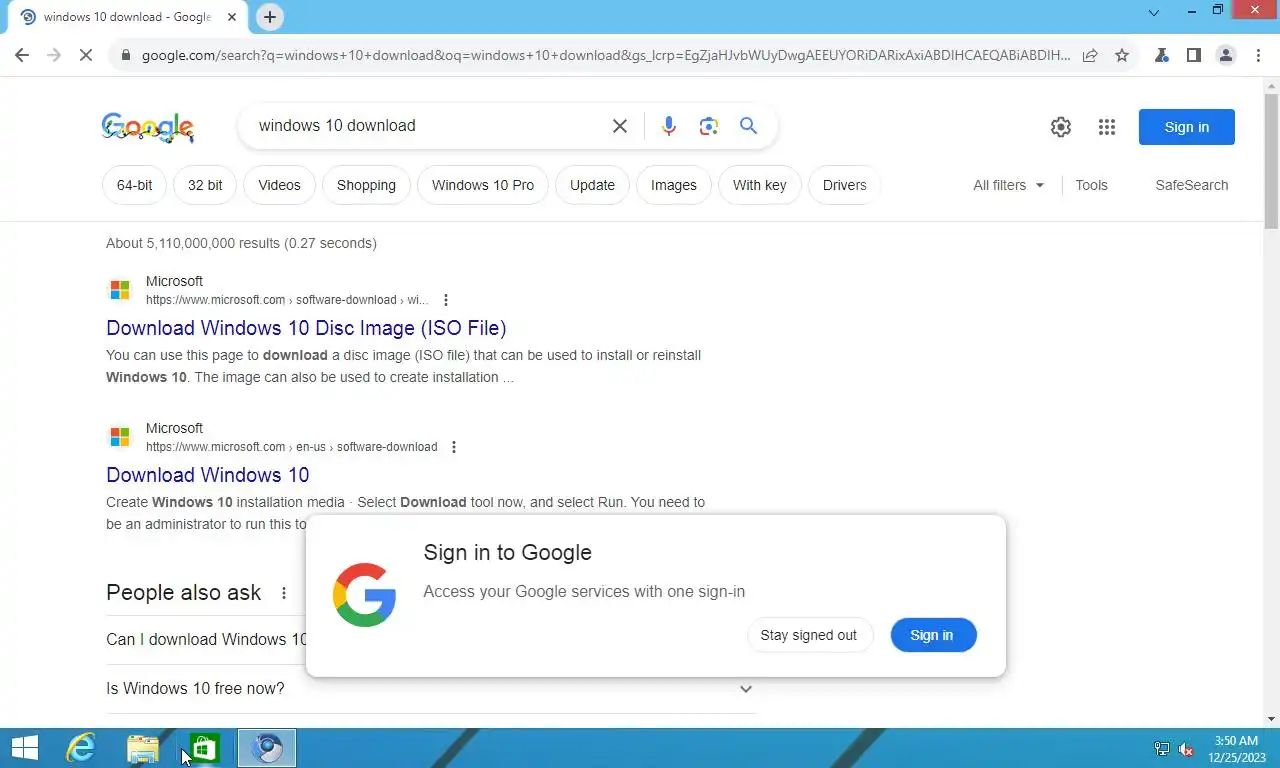Expand the 'Is Windows 10 free now?' question
The height and width of the screenshot is (768, 1280).
click(x=431, y=689)
